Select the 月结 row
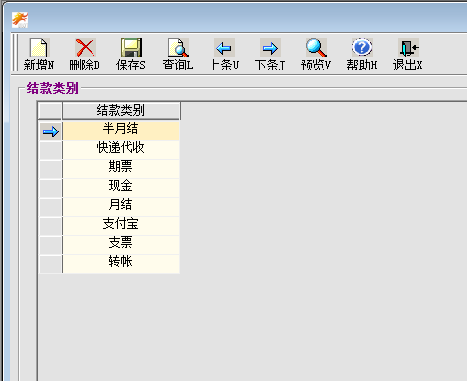Image resolution: width=467 pixels, height=381 pixels. point(121,207)
